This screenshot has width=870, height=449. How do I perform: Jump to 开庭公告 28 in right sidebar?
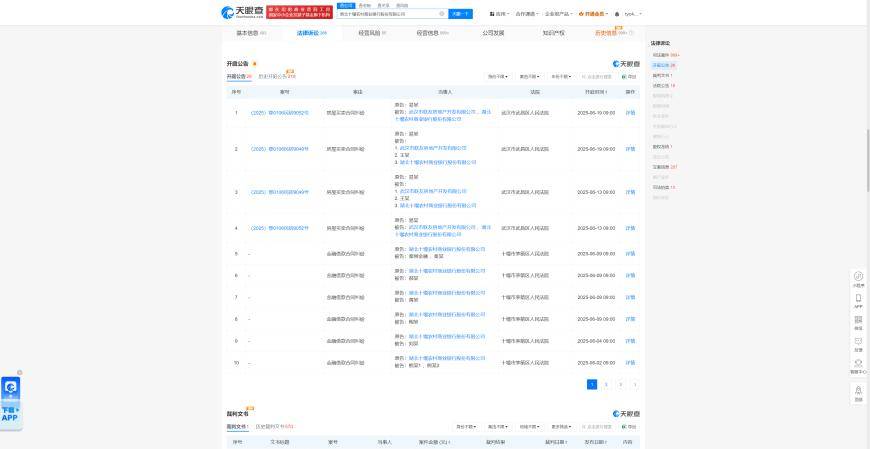tap(664, 65)
